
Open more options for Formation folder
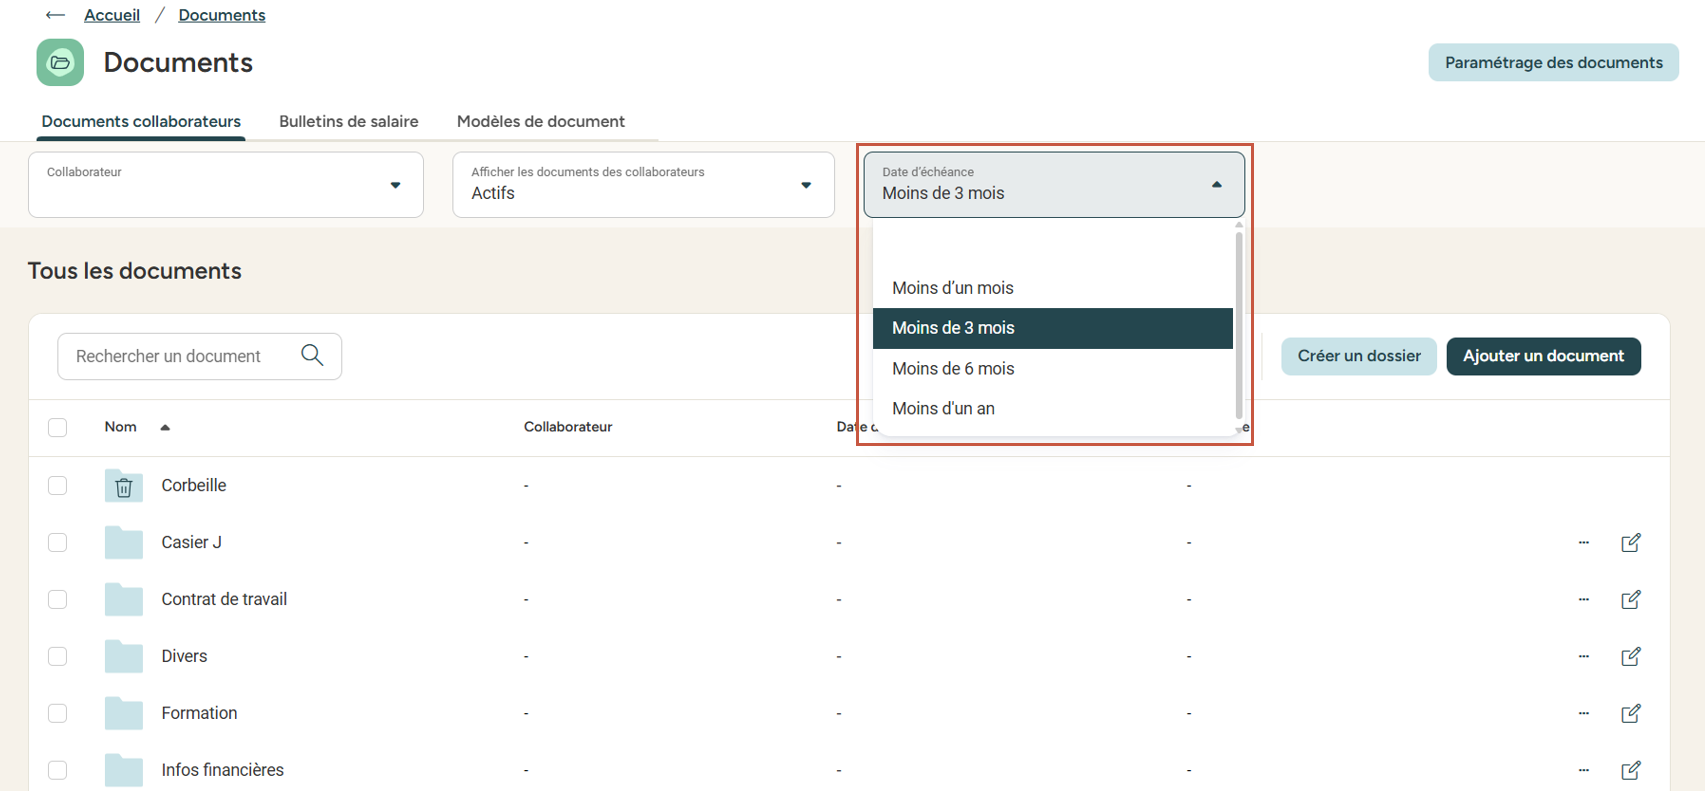tap(1583, 714)
